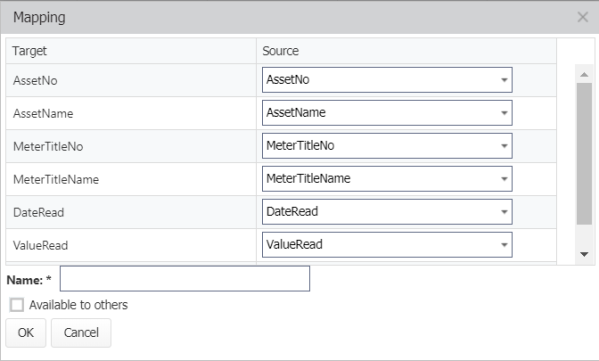Screen dimensions: 599x361
Task: Enable Available to others checkbox
Action: (17, 305)
